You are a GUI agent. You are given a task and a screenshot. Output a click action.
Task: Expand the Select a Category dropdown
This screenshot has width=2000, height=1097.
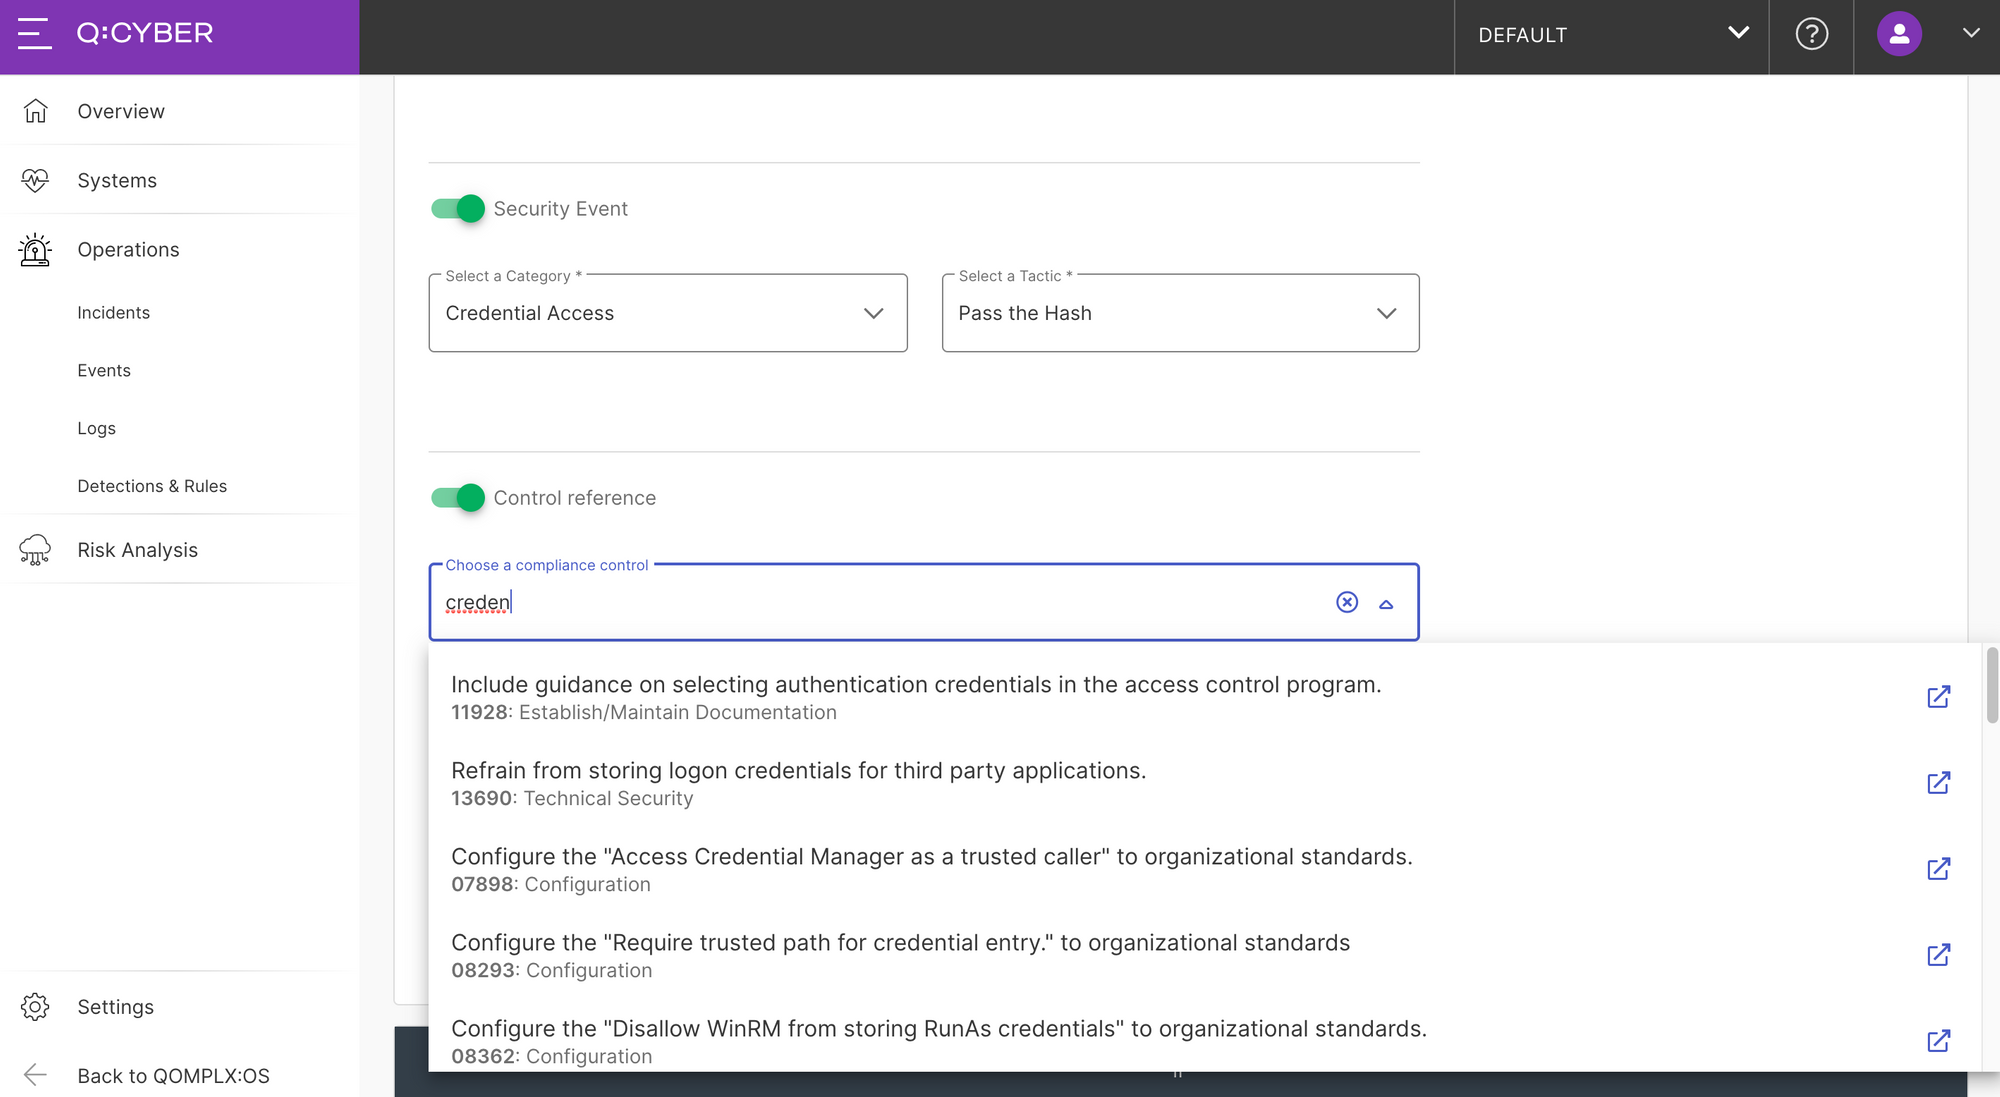click(875, 312)
